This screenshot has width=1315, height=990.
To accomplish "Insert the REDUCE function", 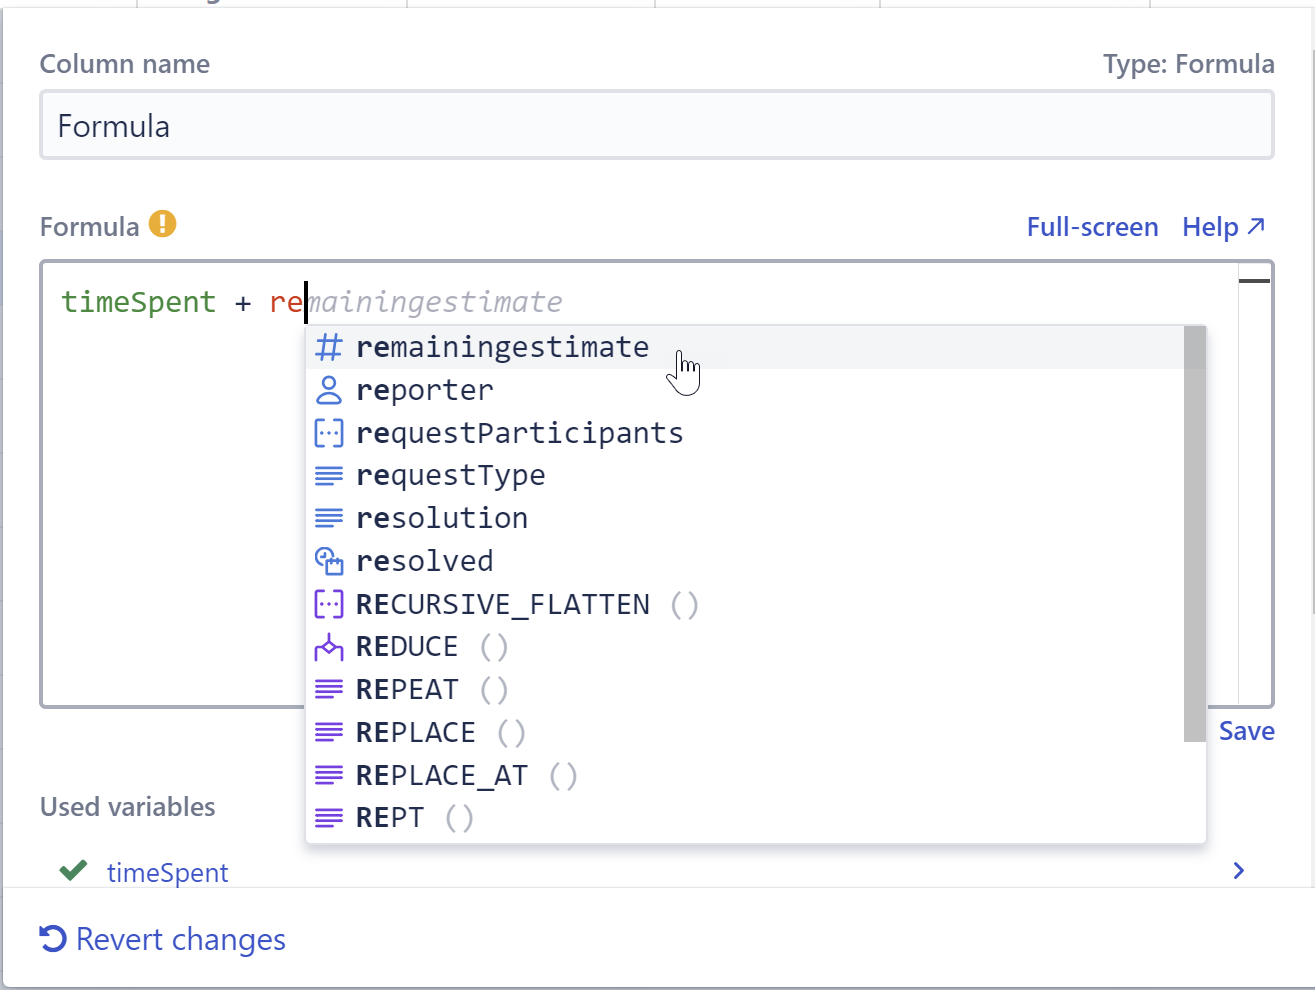I will coord(744,647).
